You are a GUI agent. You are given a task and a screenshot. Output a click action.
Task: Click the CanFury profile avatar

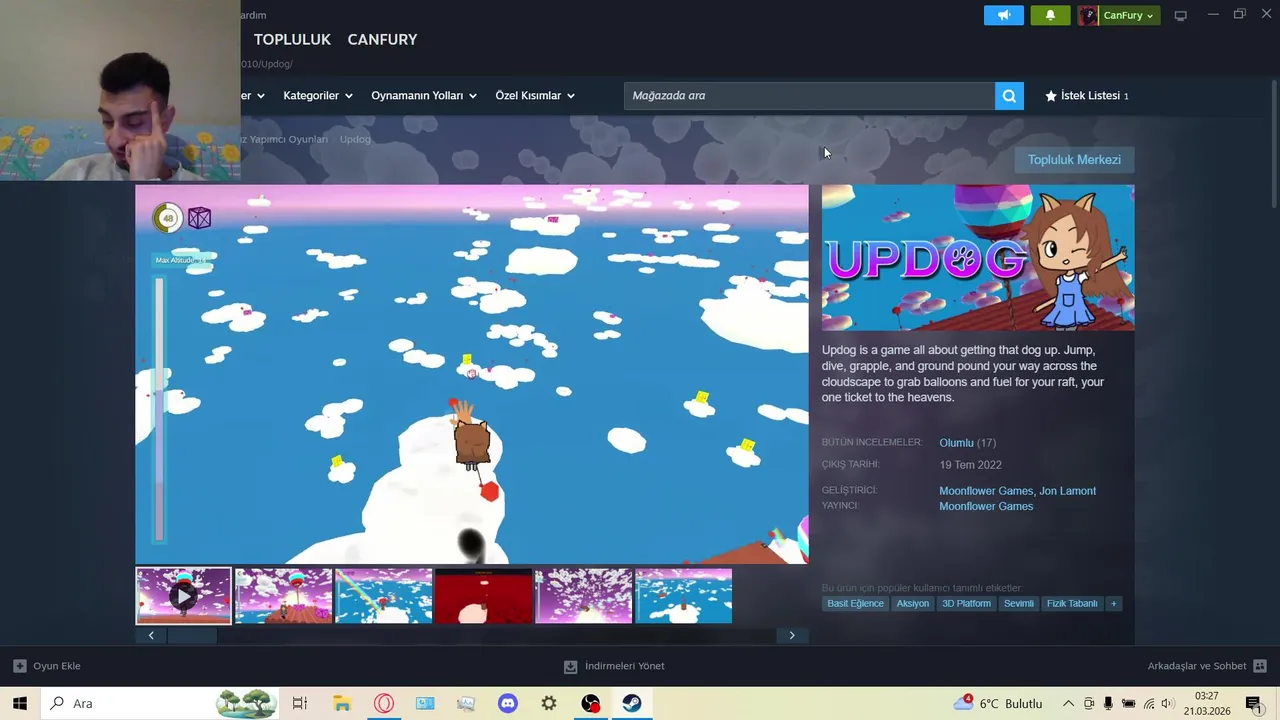[x=1088, y=15]
